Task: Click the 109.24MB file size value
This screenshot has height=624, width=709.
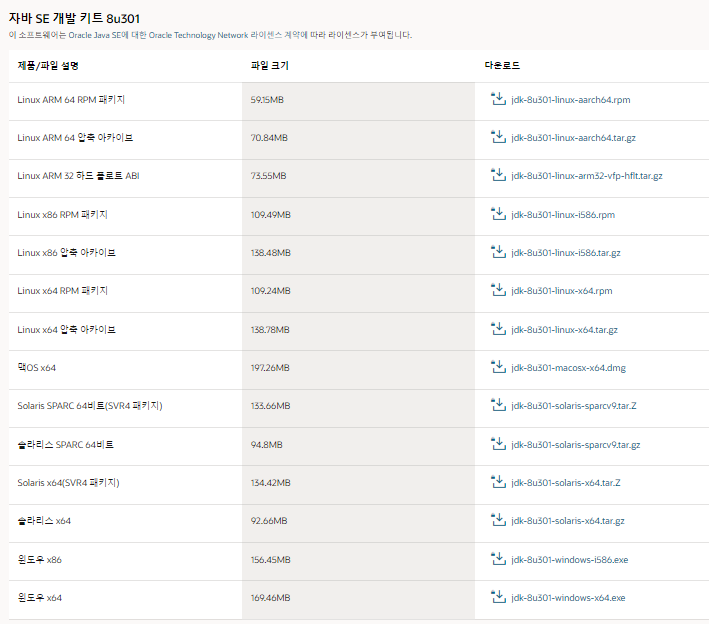Action: click(271, 291)
